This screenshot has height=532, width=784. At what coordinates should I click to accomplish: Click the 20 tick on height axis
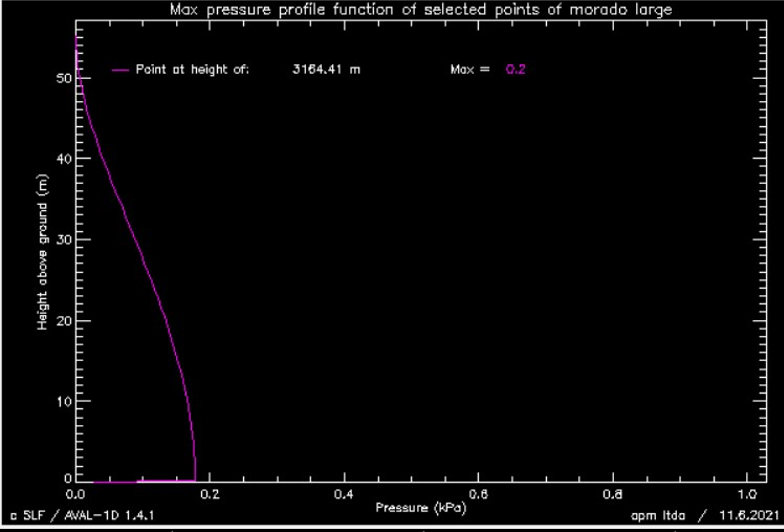coord(62,321)
